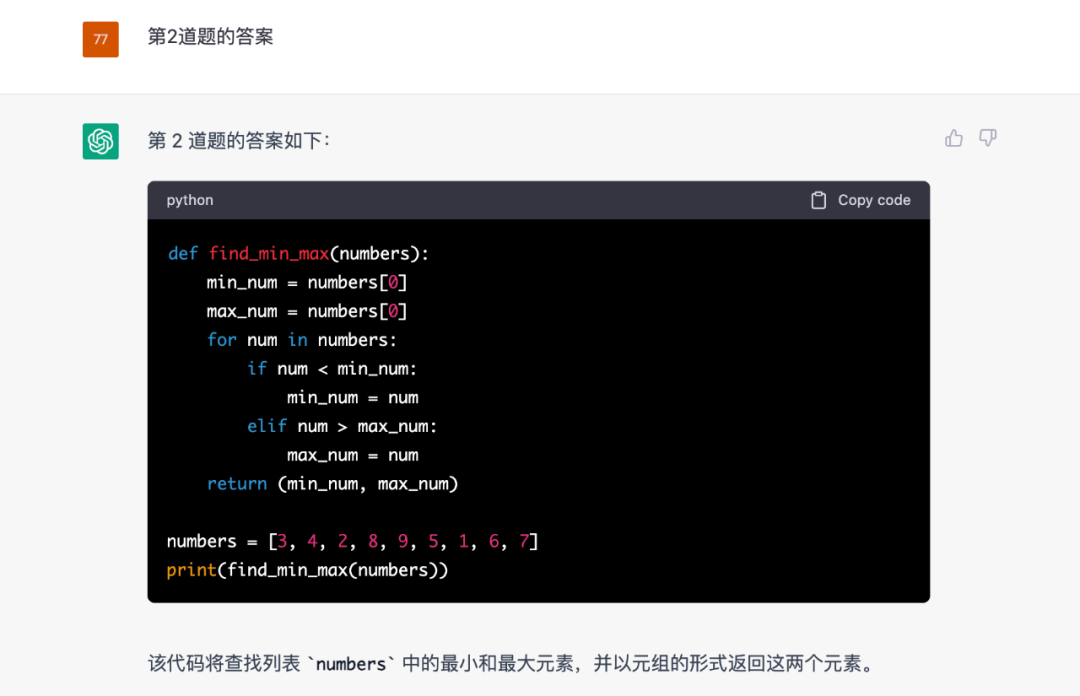Screen dimensions: 1080x696
Task: Click the inline code `numbers` in explanation
Action: click(351, 664)
